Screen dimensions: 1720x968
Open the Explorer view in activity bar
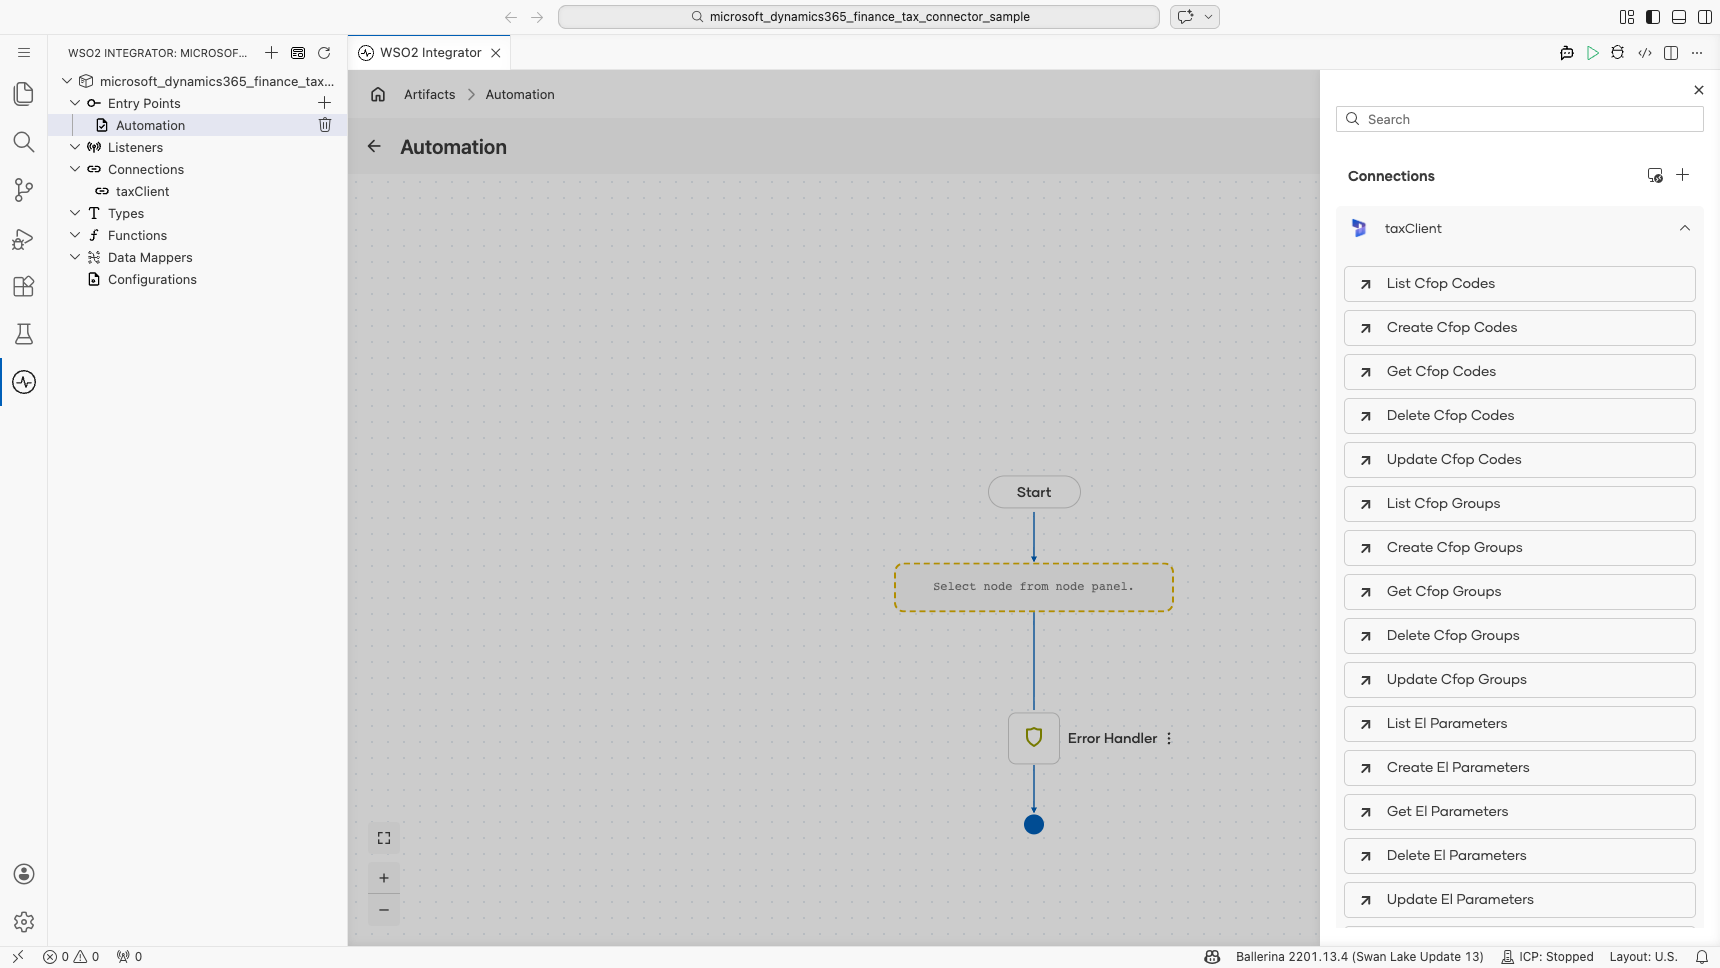tap(24, 94)
